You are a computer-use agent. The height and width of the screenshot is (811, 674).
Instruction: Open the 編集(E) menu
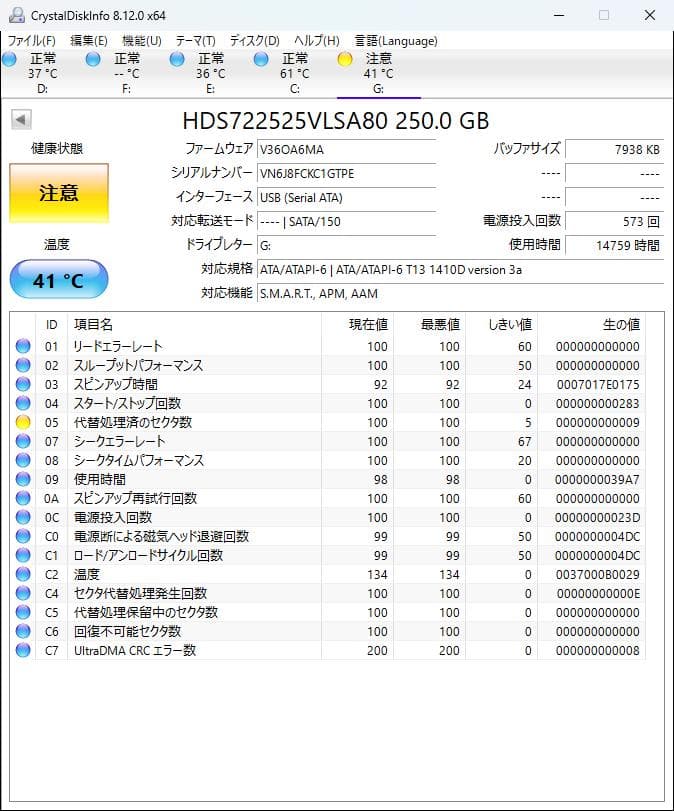89,41
